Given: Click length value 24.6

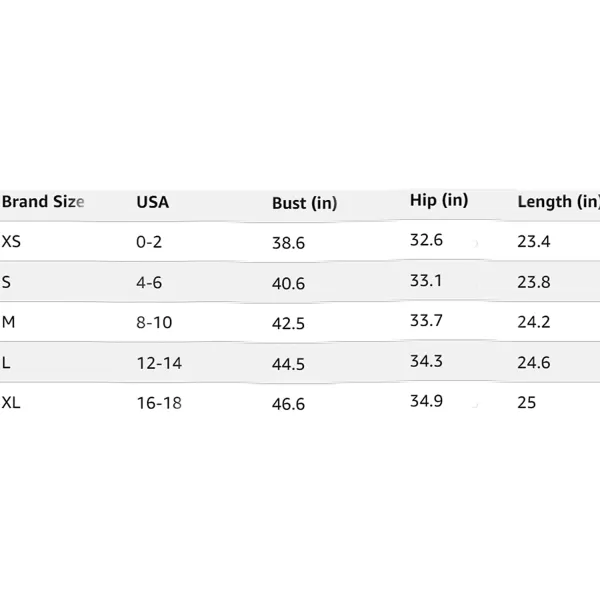Looking at the screenshot, I should 534,362.
